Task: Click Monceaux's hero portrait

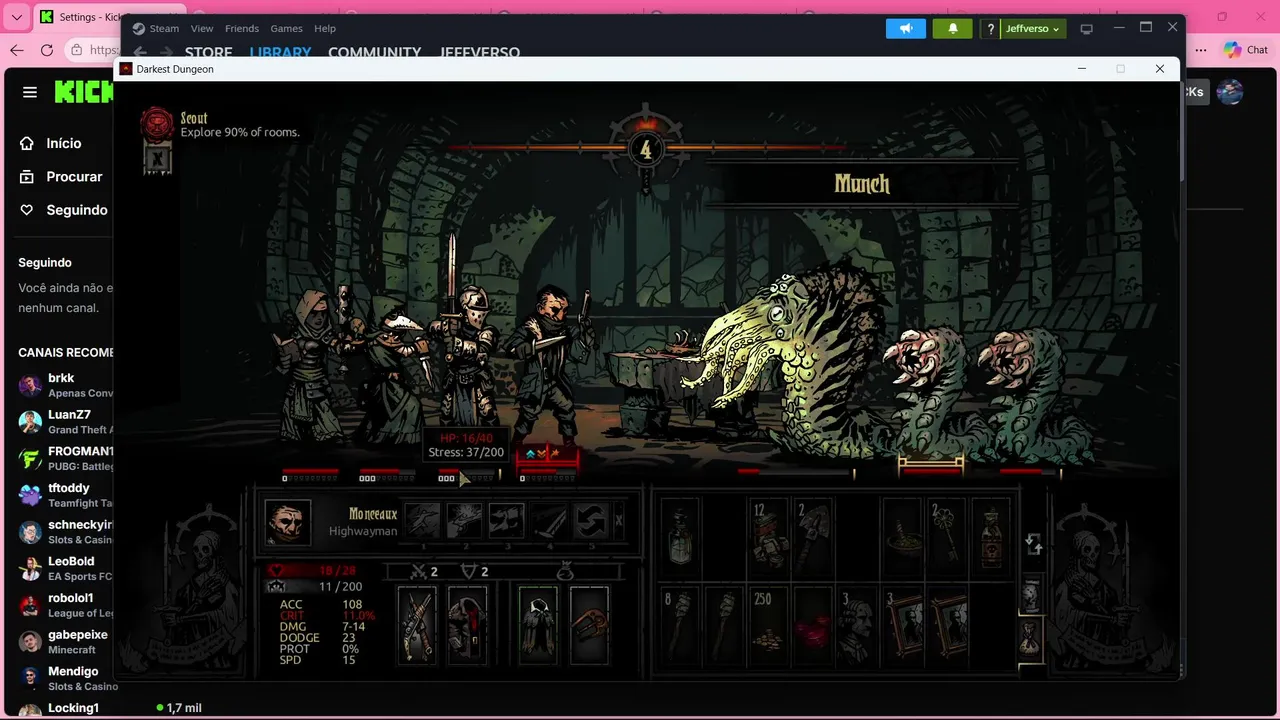Action: (x=288, y=522)
